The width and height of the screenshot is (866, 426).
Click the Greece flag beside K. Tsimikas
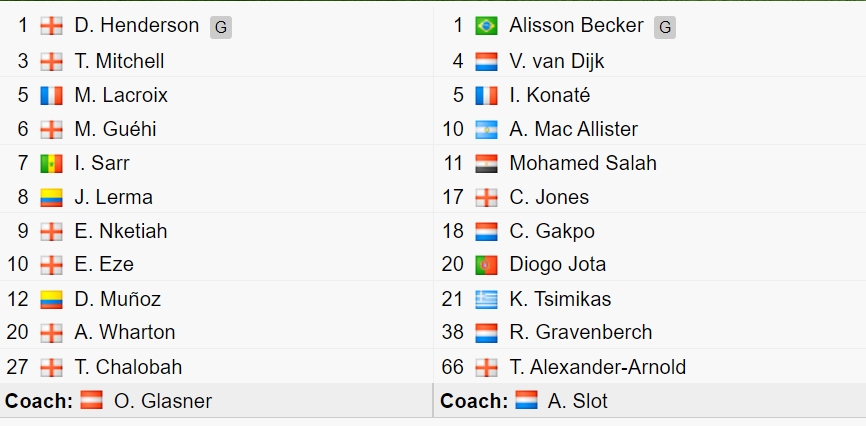(x=486, y=299)
